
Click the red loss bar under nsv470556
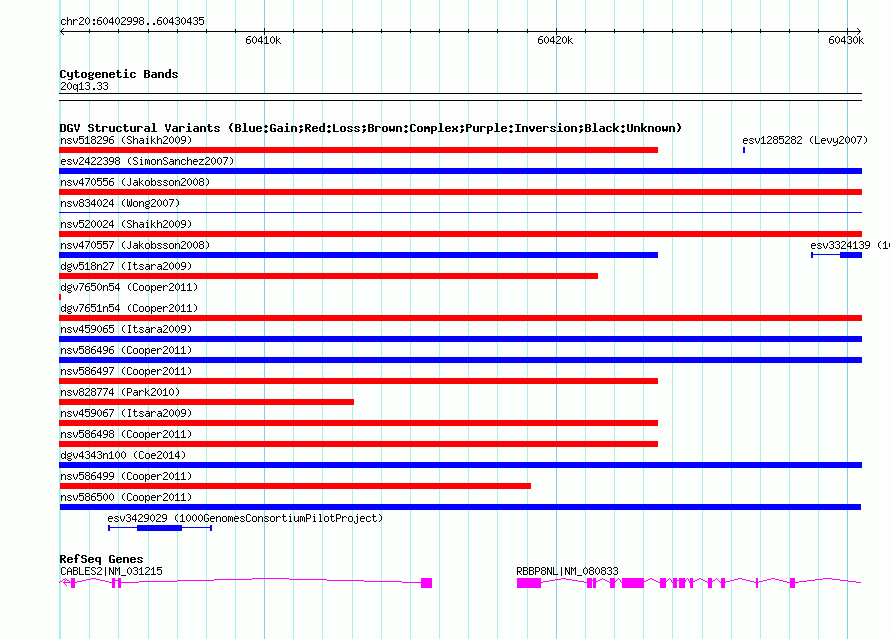pyautogui.click(x=461, y=192)
